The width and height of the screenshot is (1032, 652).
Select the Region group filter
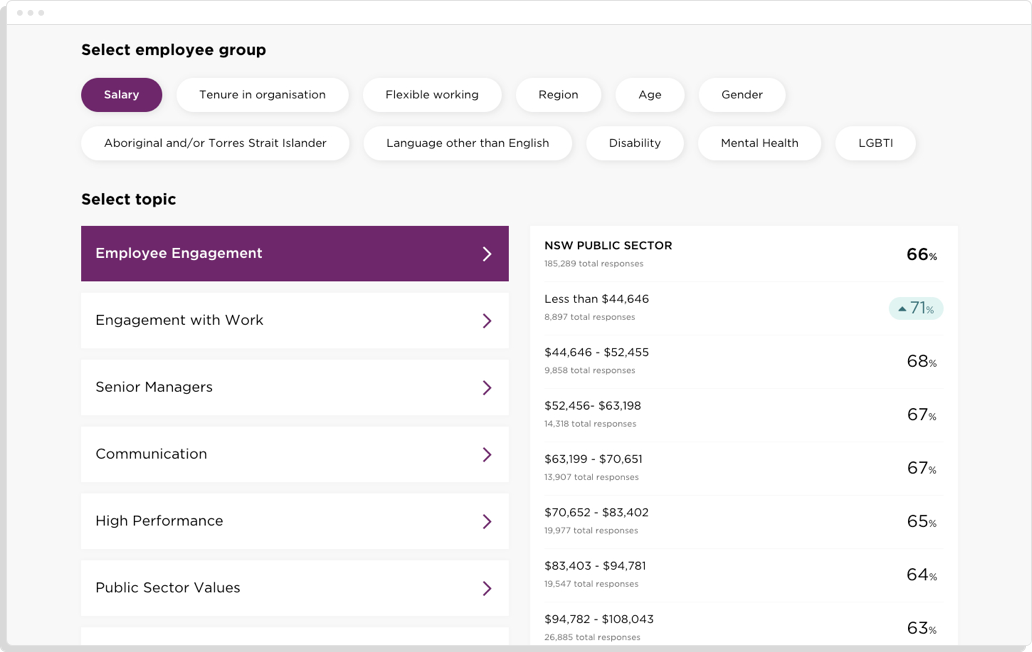[558, 95]
